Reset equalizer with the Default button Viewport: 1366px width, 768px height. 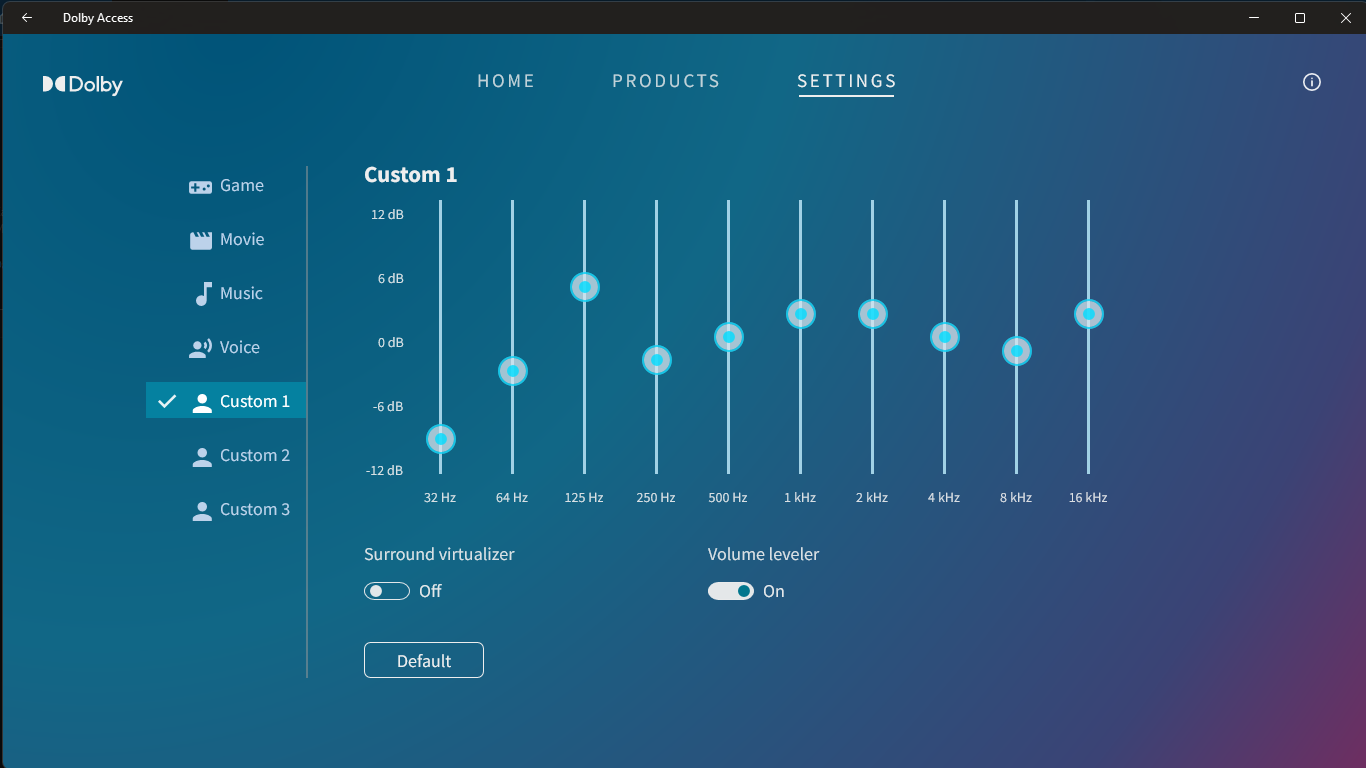(x=424, y=660)
